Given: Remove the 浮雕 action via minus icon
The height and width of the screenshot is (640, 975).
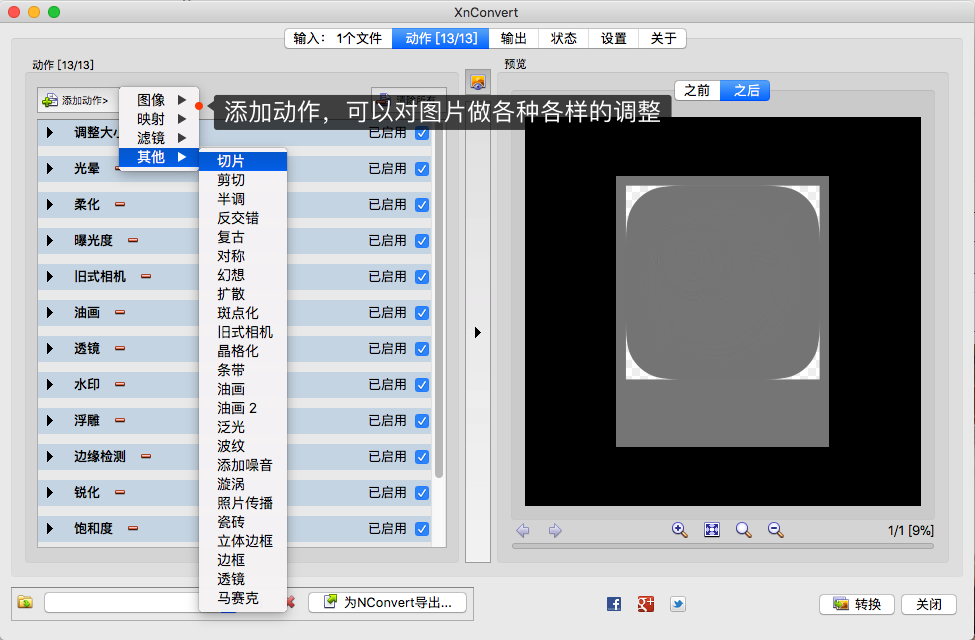Looking at the screenshot, I should (x=120, y=420).
